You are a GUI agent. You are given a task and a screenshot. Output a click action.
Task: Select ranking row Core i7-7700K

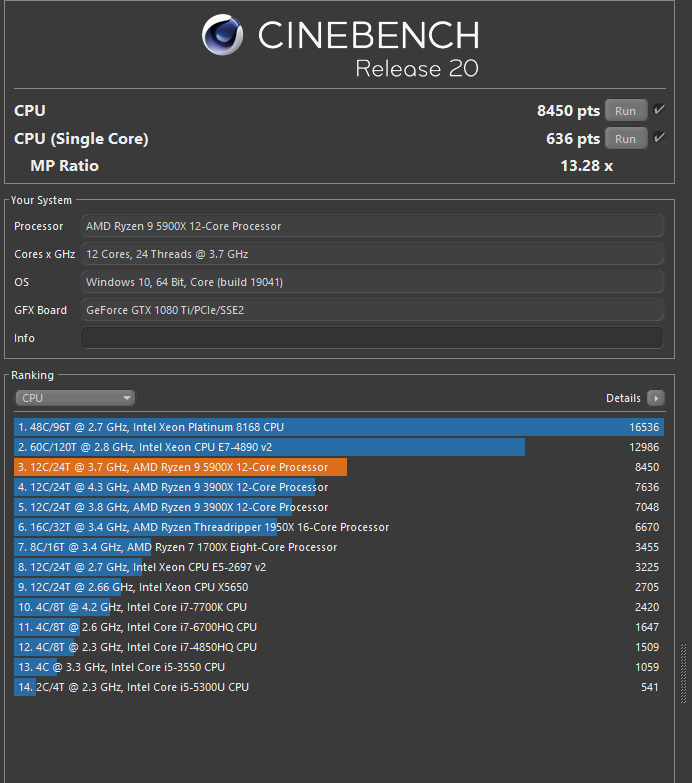point(339,607)
